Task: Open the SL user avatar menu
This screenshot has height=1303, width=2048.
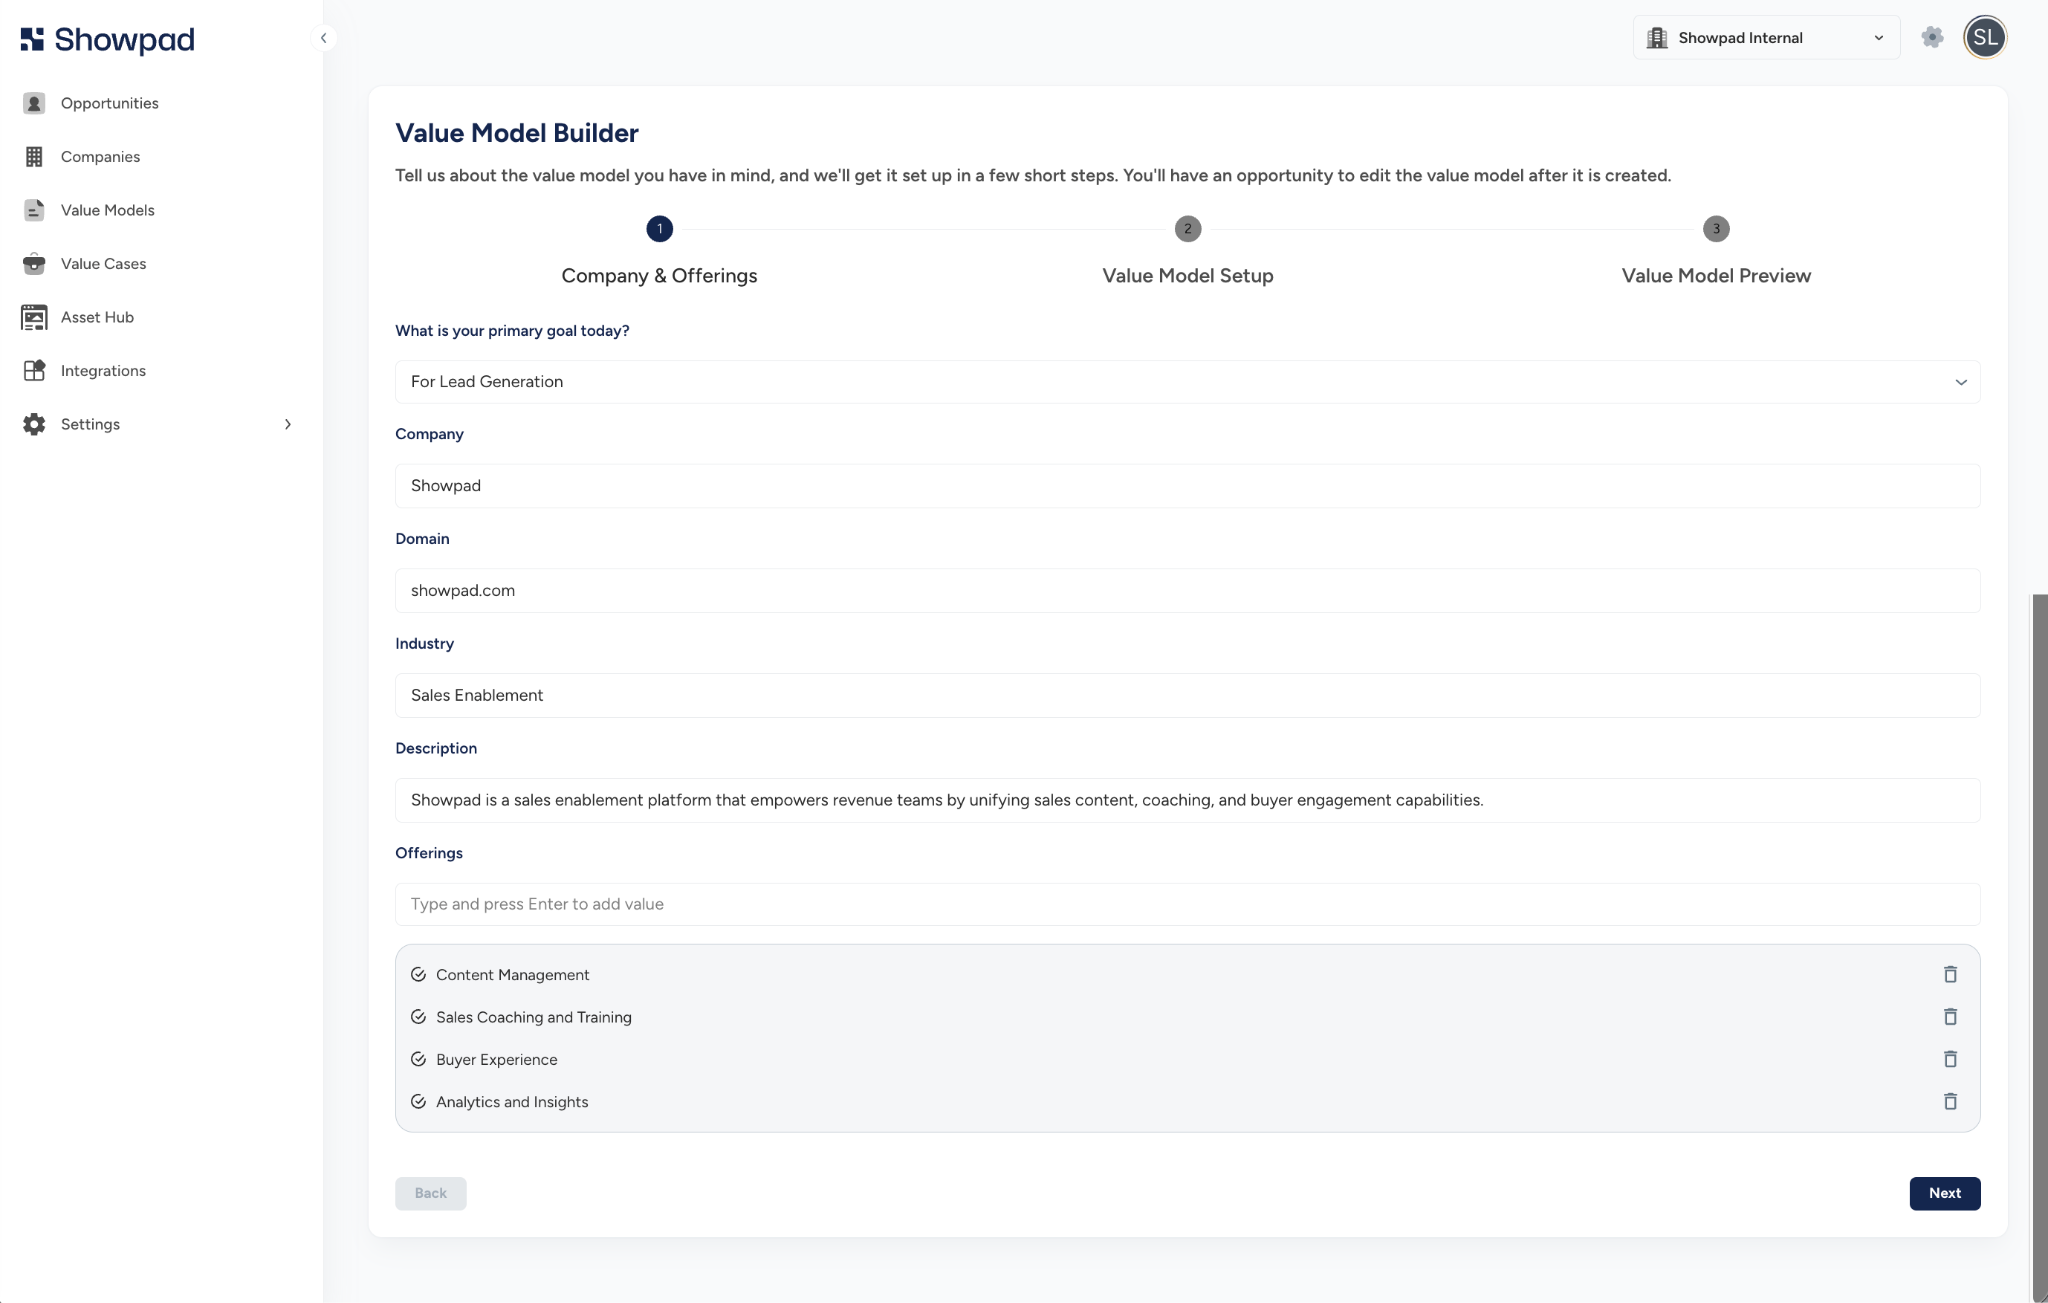Action: pyautogui.click(x=1985, y=38)
